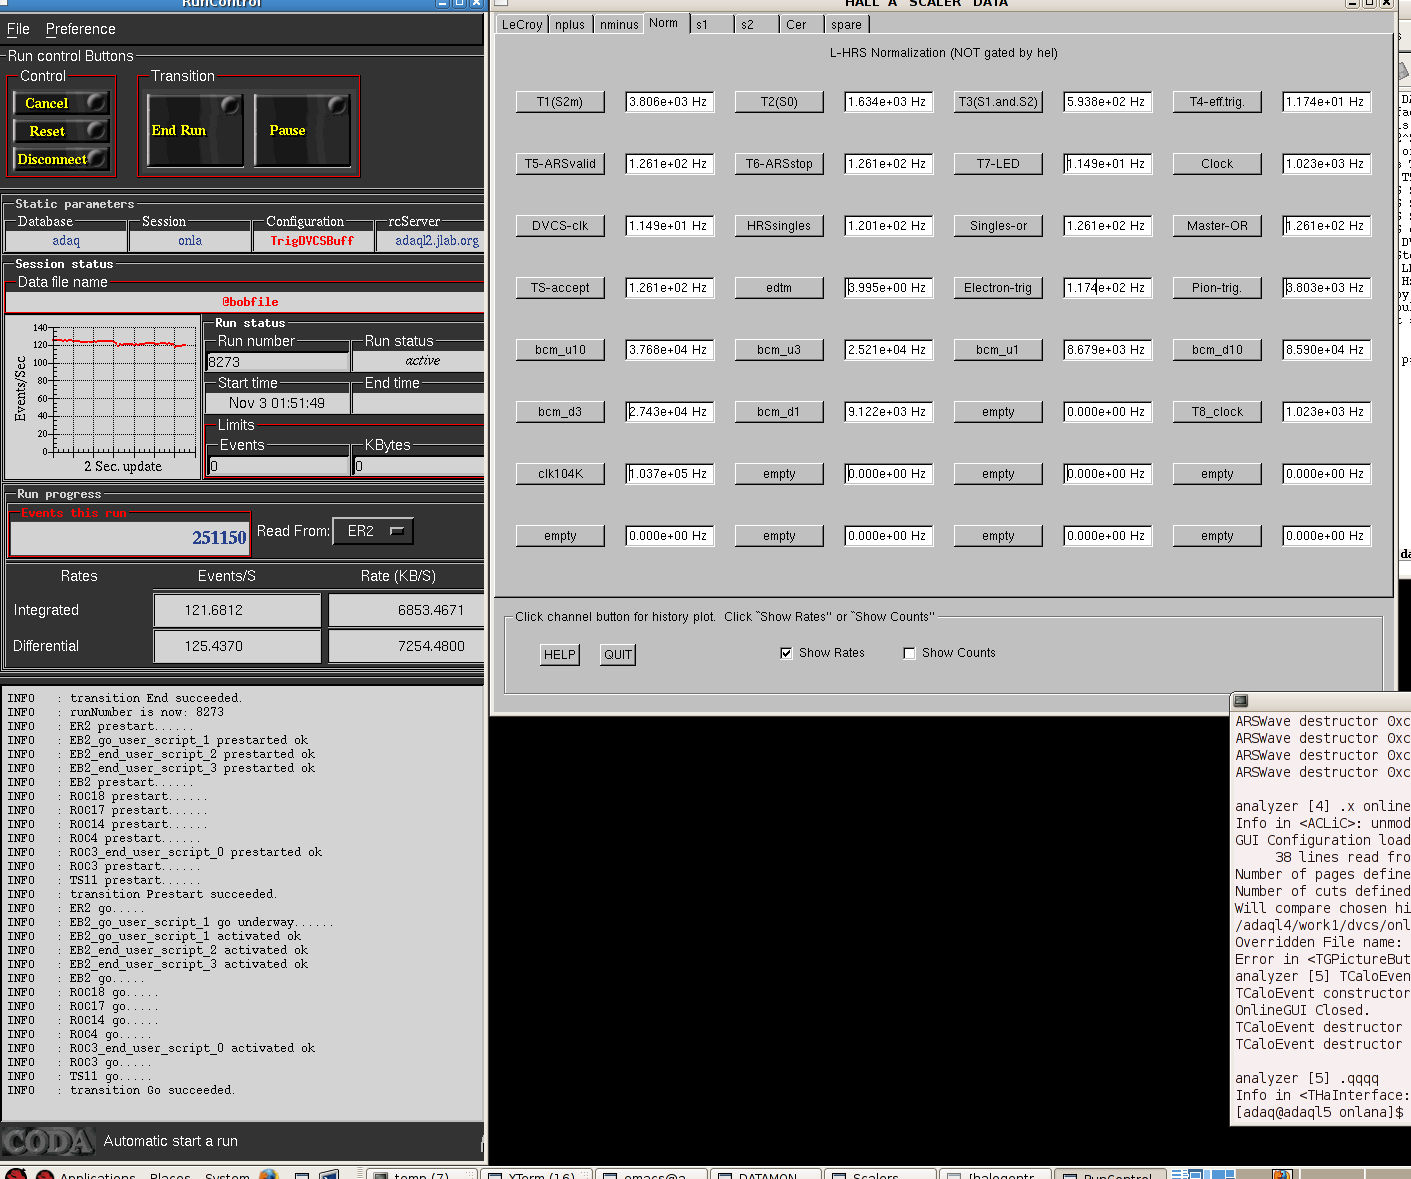Toggle the Show Rates checkbox

tap(786, 653)
